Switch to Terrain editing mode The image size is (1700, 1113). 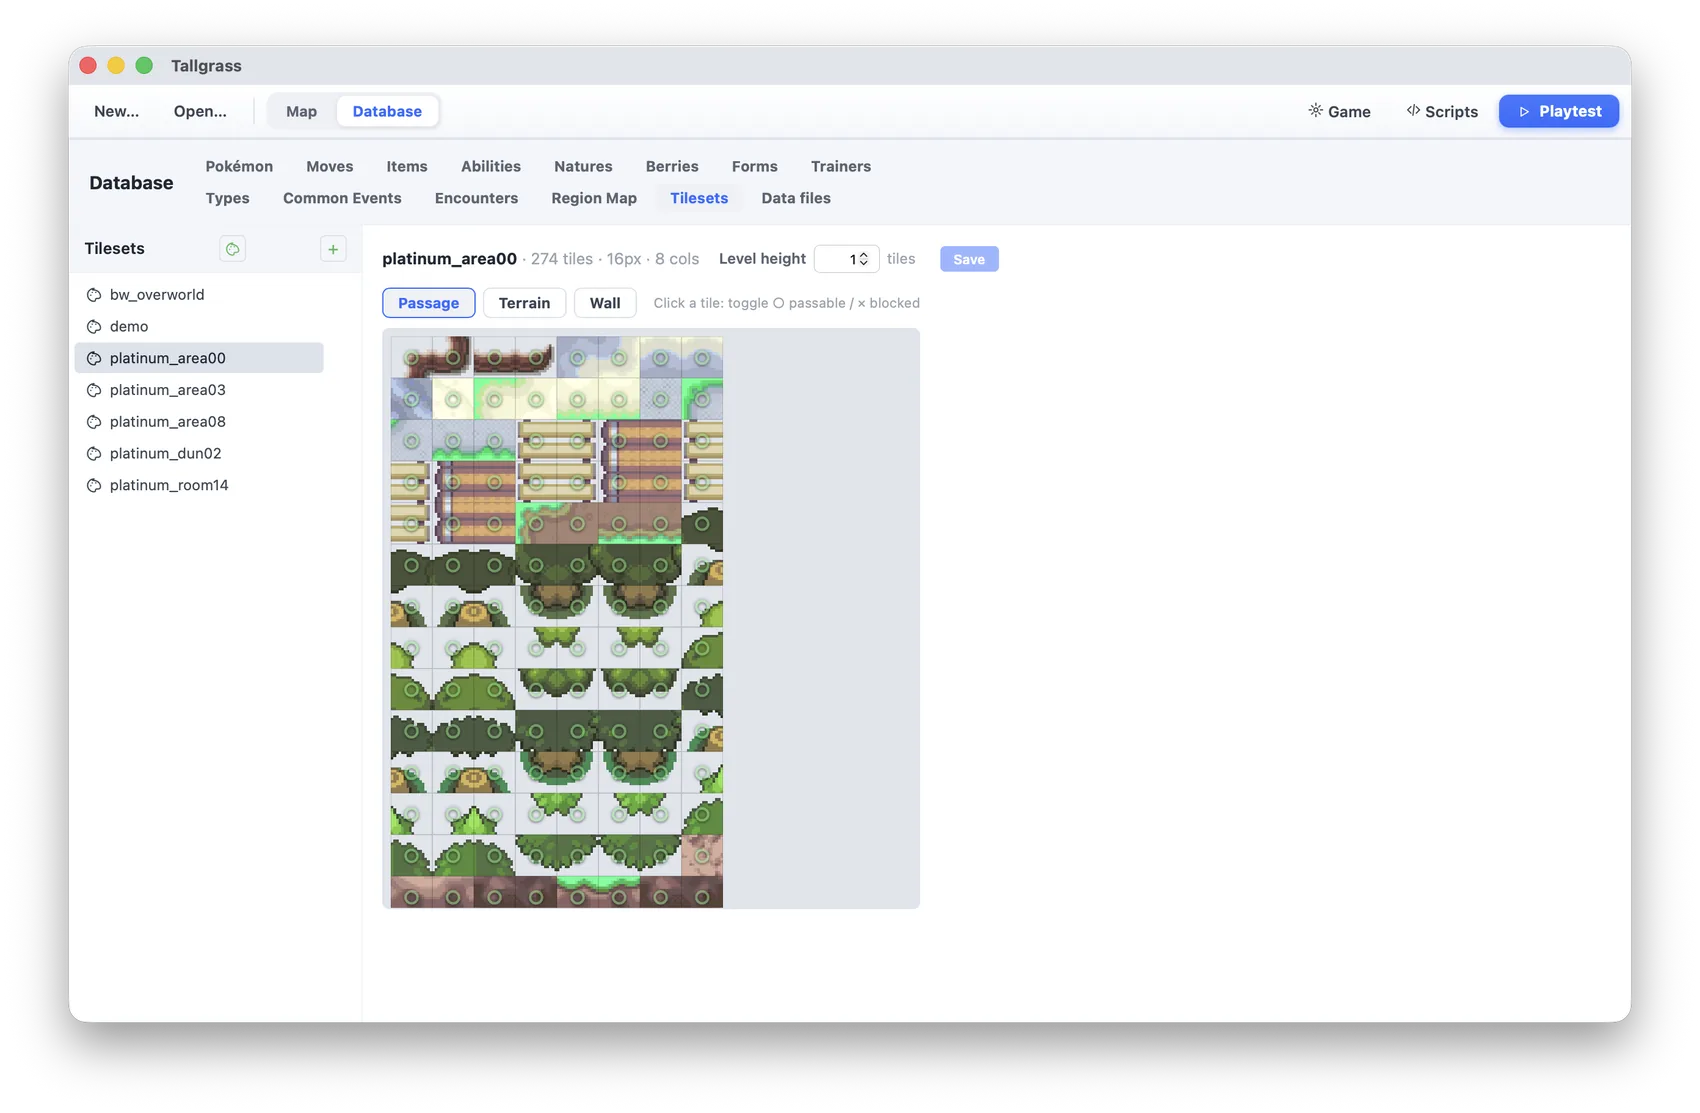524,303
